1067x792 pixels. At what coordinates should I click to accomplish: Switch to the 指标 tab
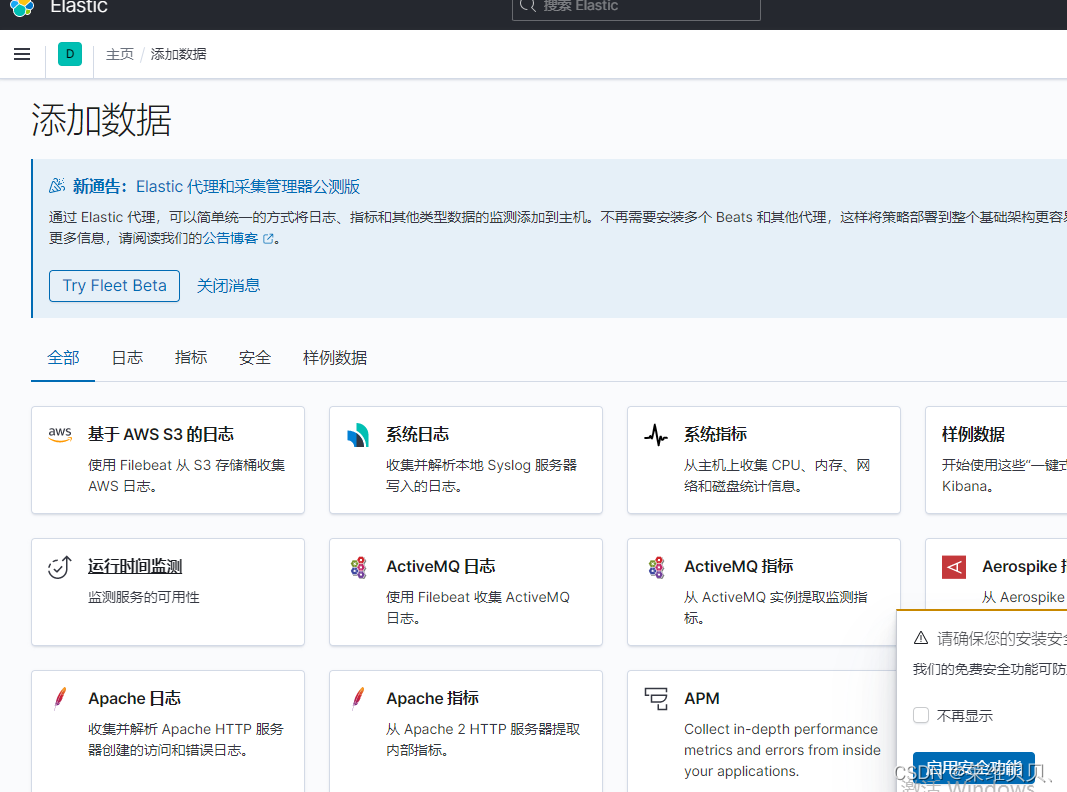click(191, 358)
